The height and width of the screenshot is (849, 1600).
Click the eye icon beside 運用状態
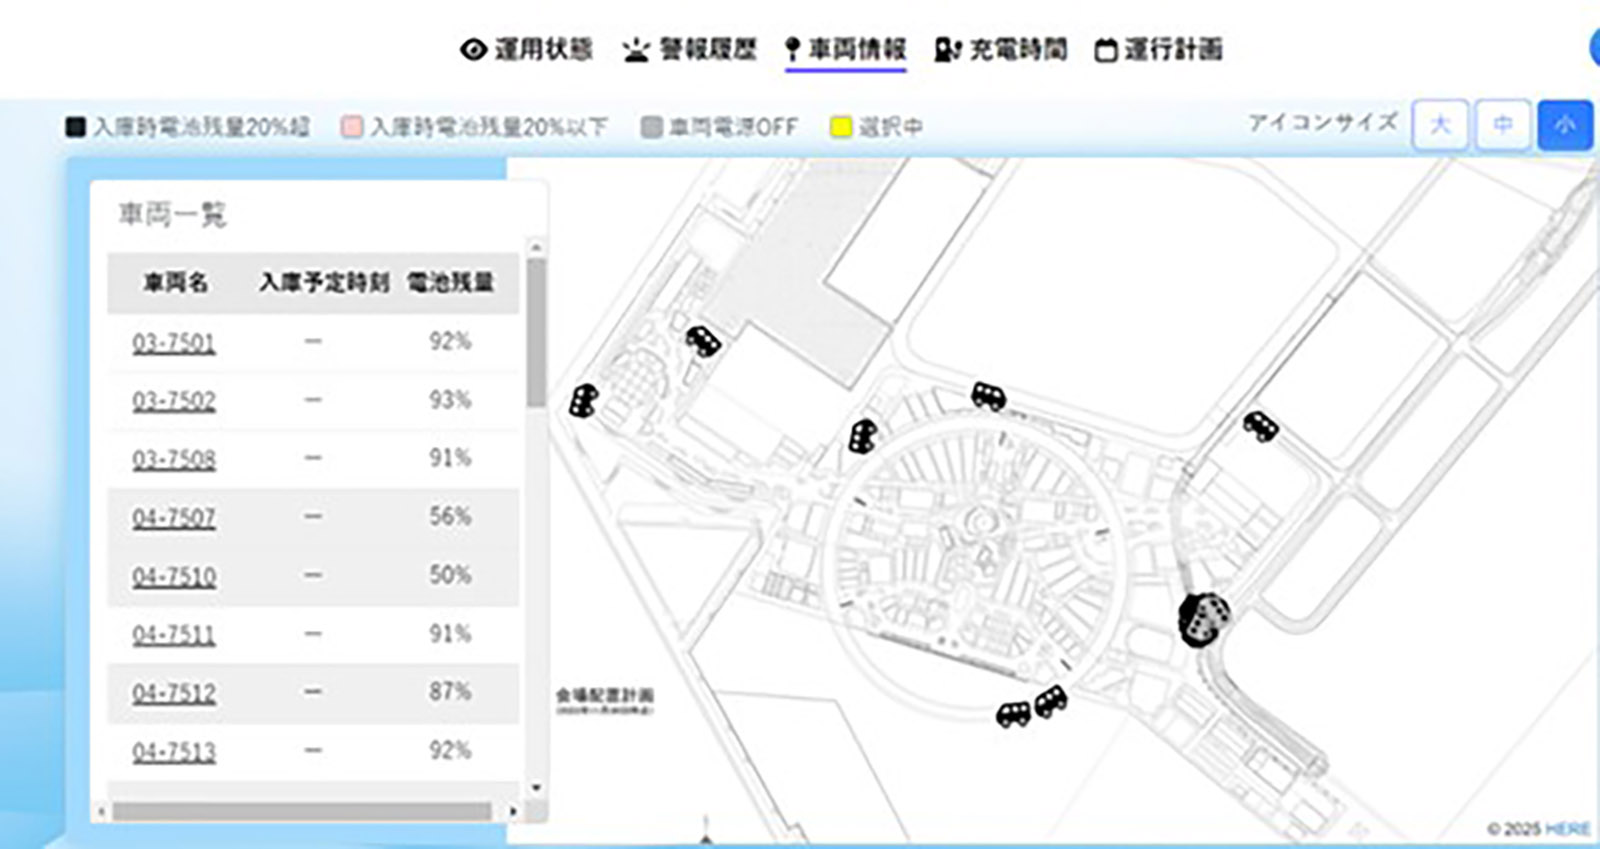pyautogui.click(x=473, y=50)
